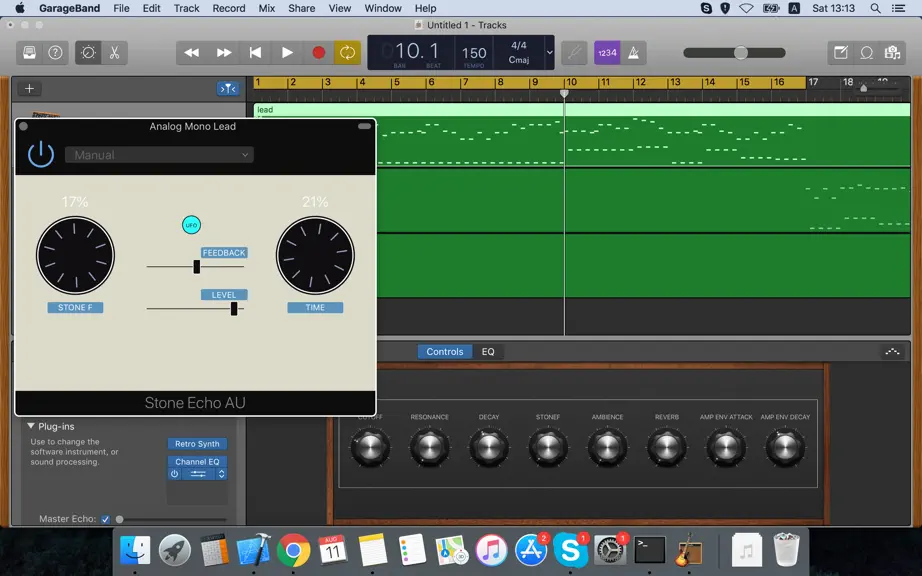The height and width of the screenshot is (576, 922).
Task: Click the tuner fork icon
Action: (574, 53)
